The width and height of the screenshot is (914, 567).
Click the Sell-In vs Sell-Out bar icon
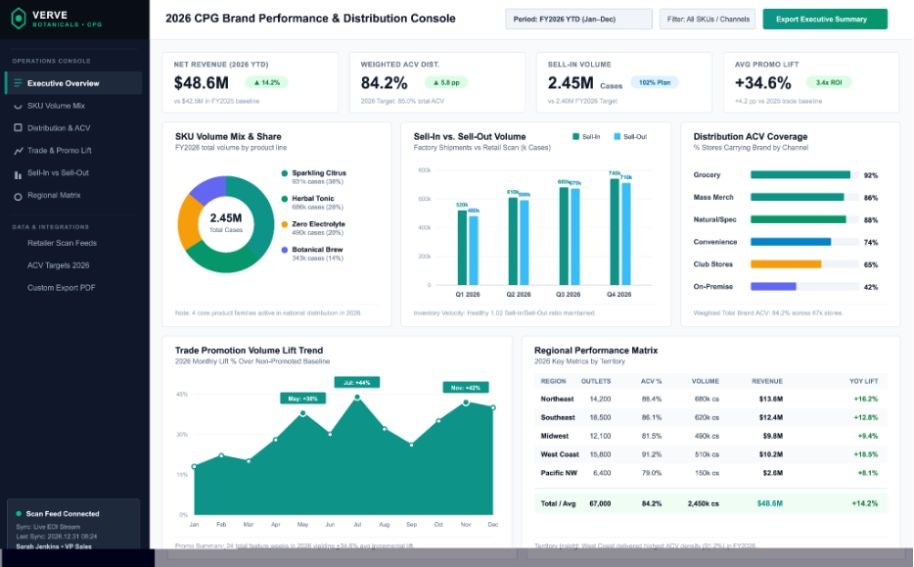(x=17, y=174)
